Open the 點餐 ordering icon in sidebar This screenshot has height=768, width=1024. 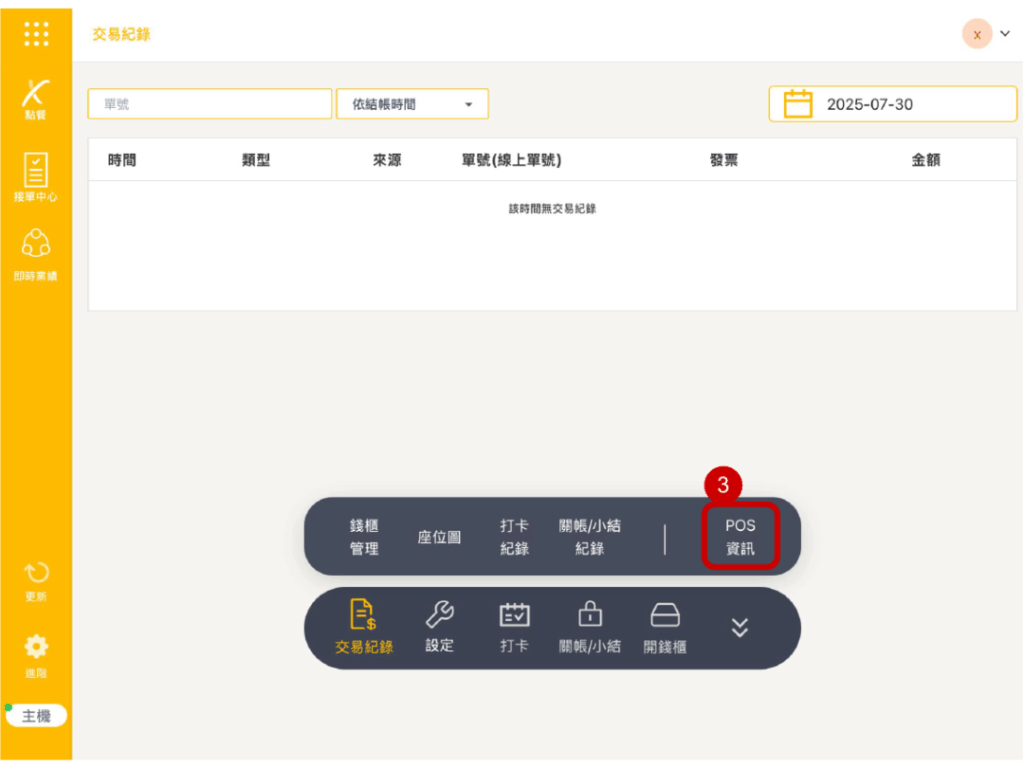point(36,98)
